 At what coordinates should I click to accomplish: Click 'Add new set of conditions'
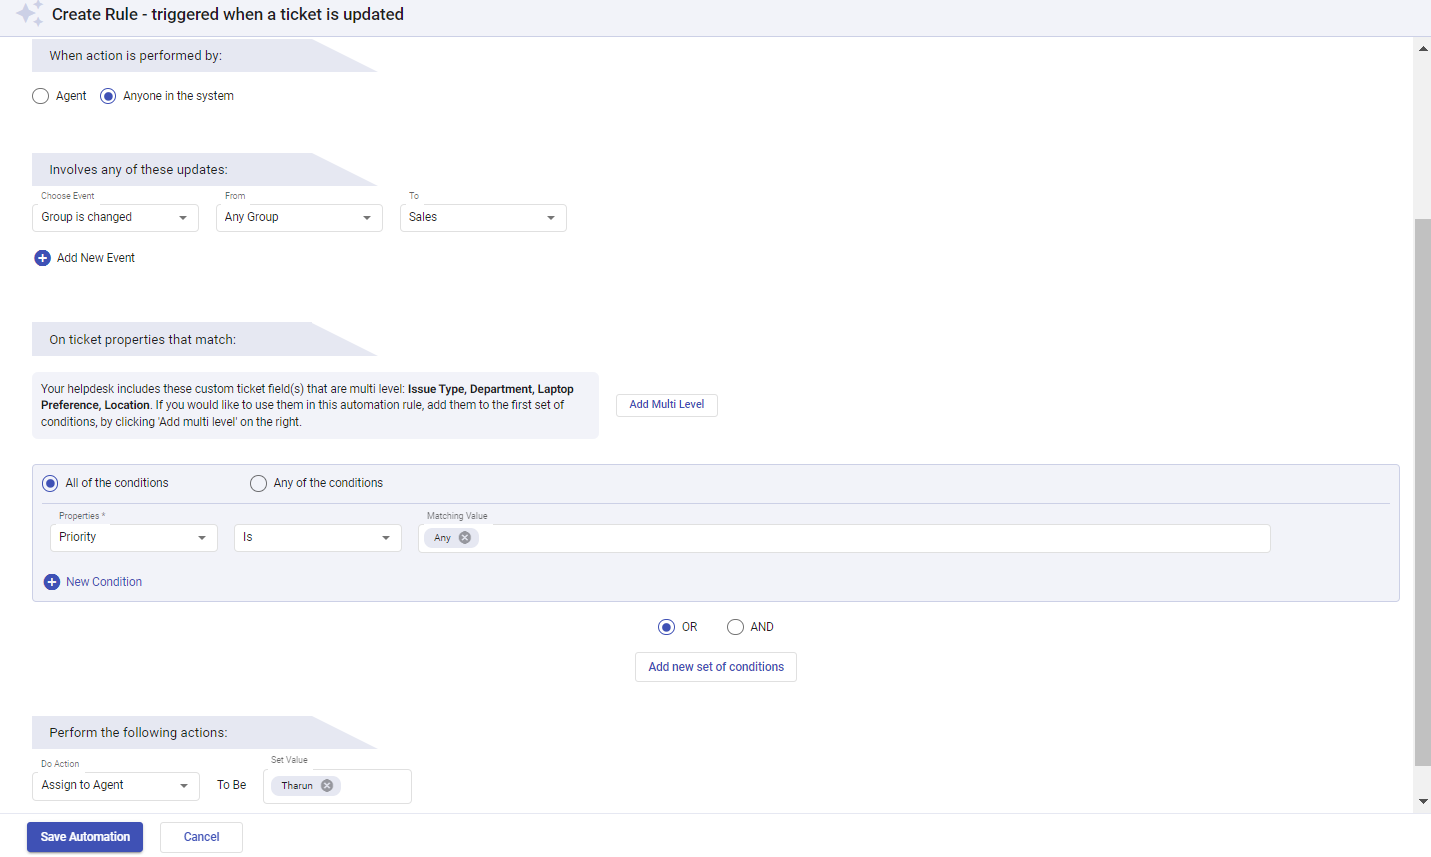715,667
